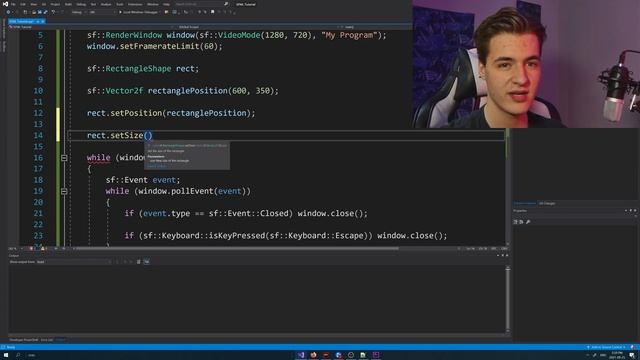Click Visual Studio icon in taskbar
Image resolution: width=640 pixels, height=360 pixels.
pyautogui.click(x=301, y=355)
